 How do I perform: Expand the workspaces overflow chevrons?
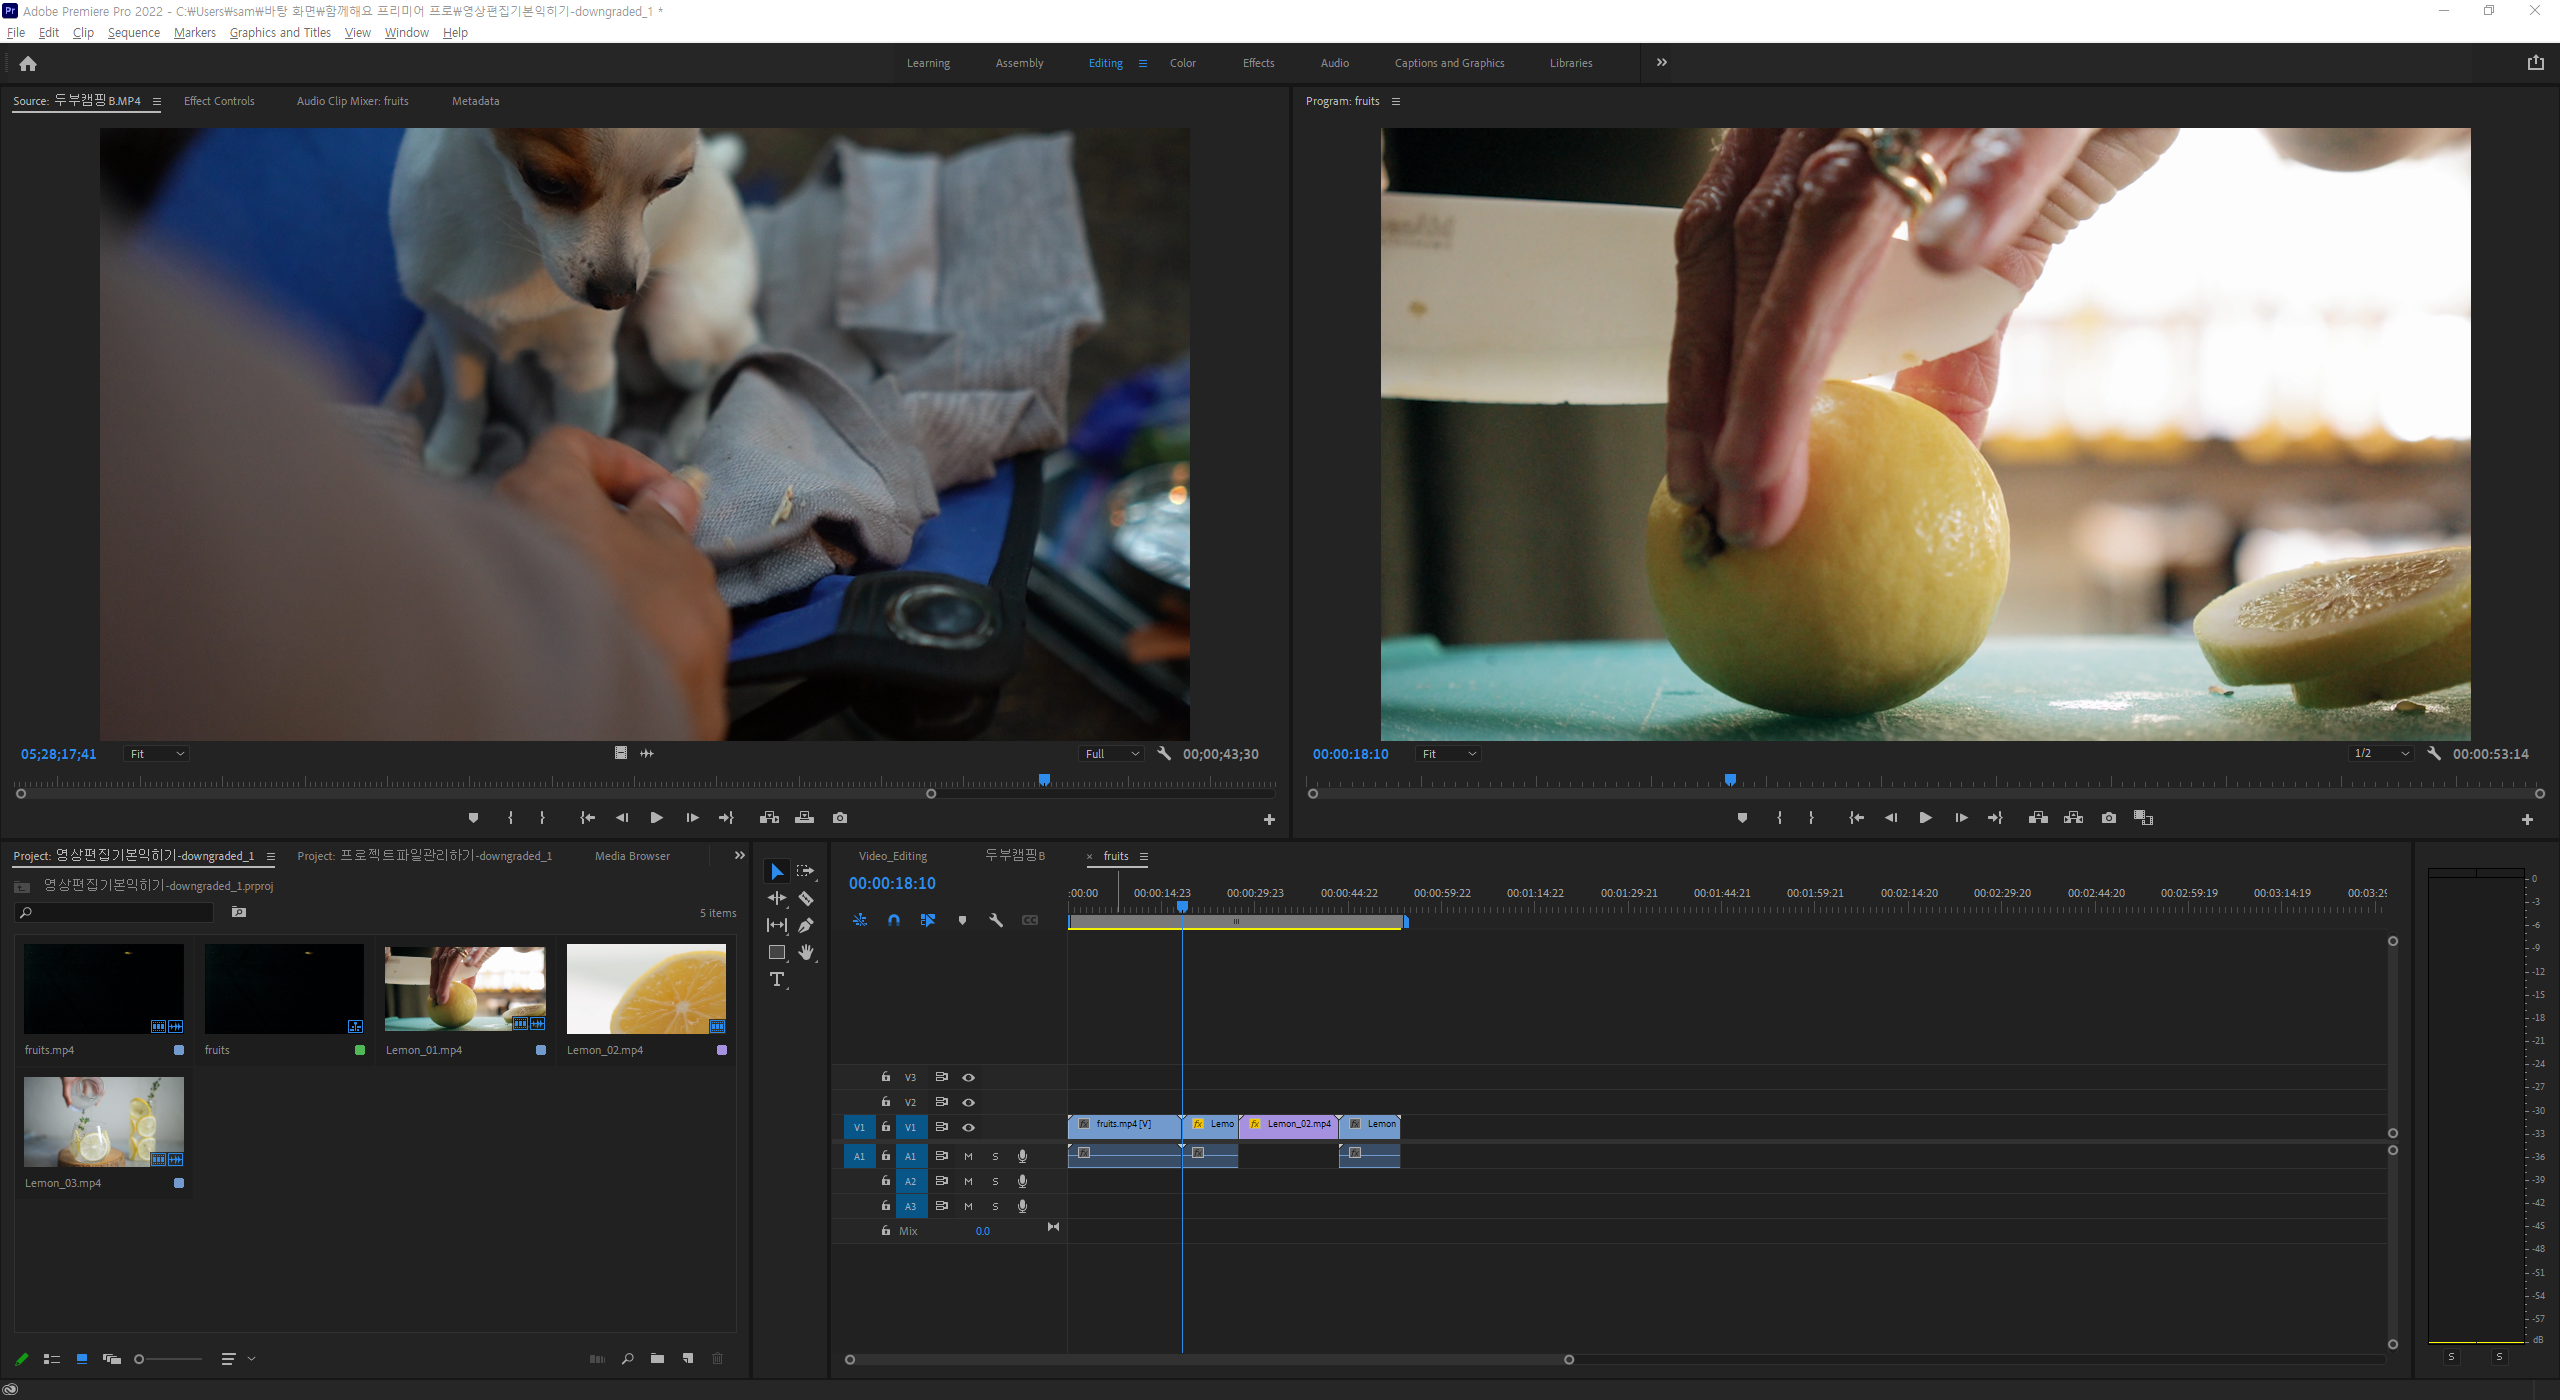pos(1662,63)
